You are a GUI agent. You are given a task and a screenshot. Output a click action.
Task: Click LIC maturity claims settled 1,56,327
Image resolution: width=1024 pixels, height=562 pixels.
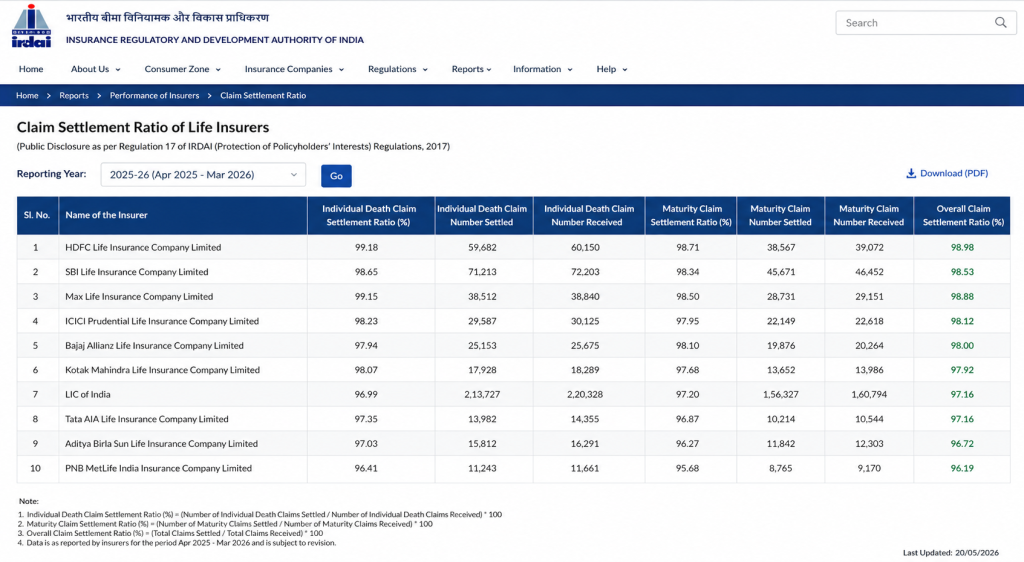[780, 394]
